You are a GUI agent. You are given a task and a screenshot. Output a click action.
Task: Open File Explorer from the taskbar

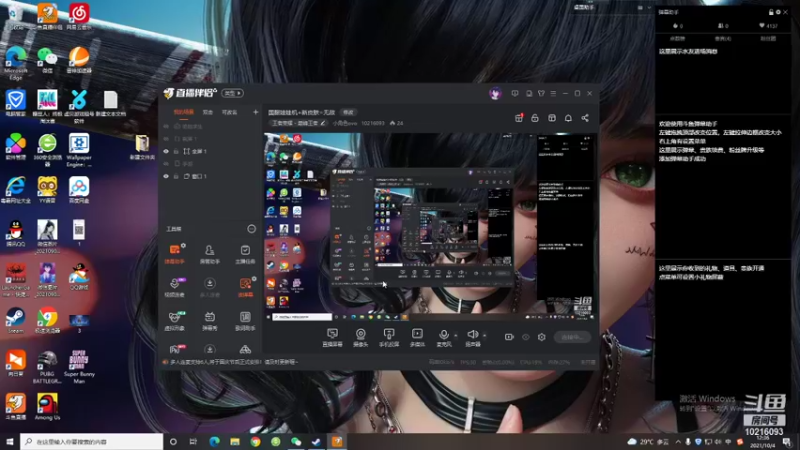pyautogui.click(x=235, y=442)
